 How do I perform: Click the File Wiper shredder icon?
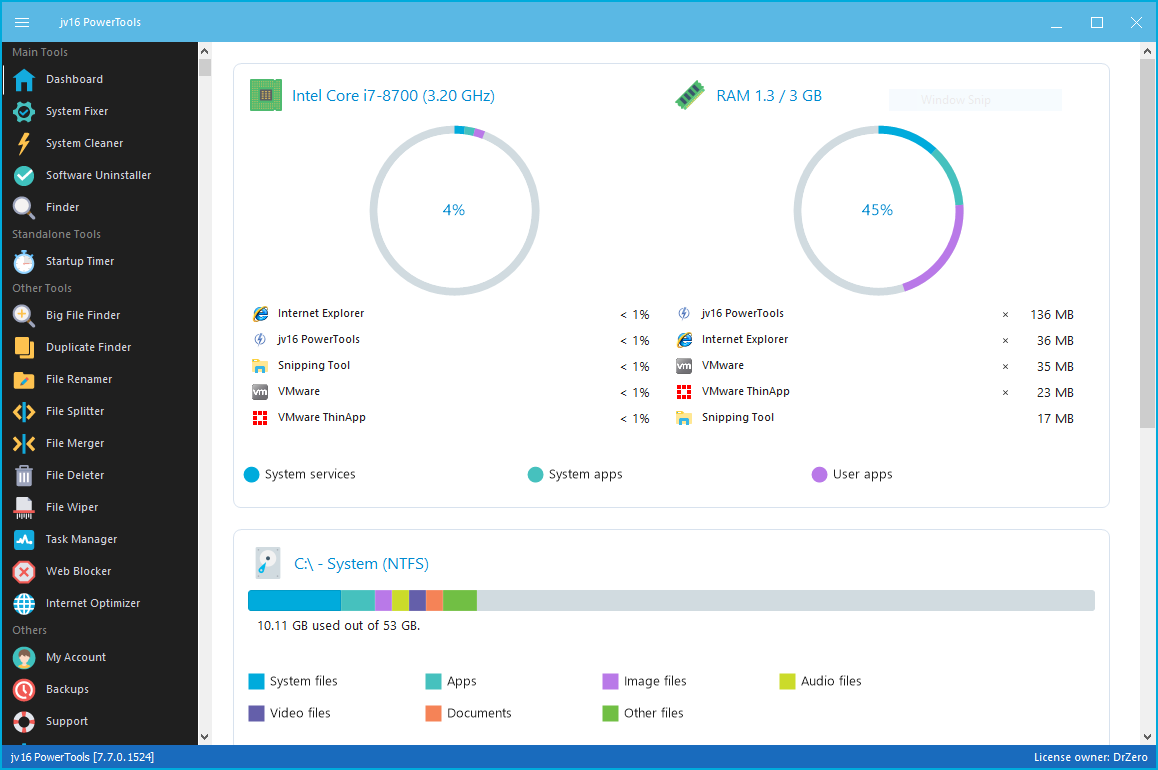tap(24, 507)
